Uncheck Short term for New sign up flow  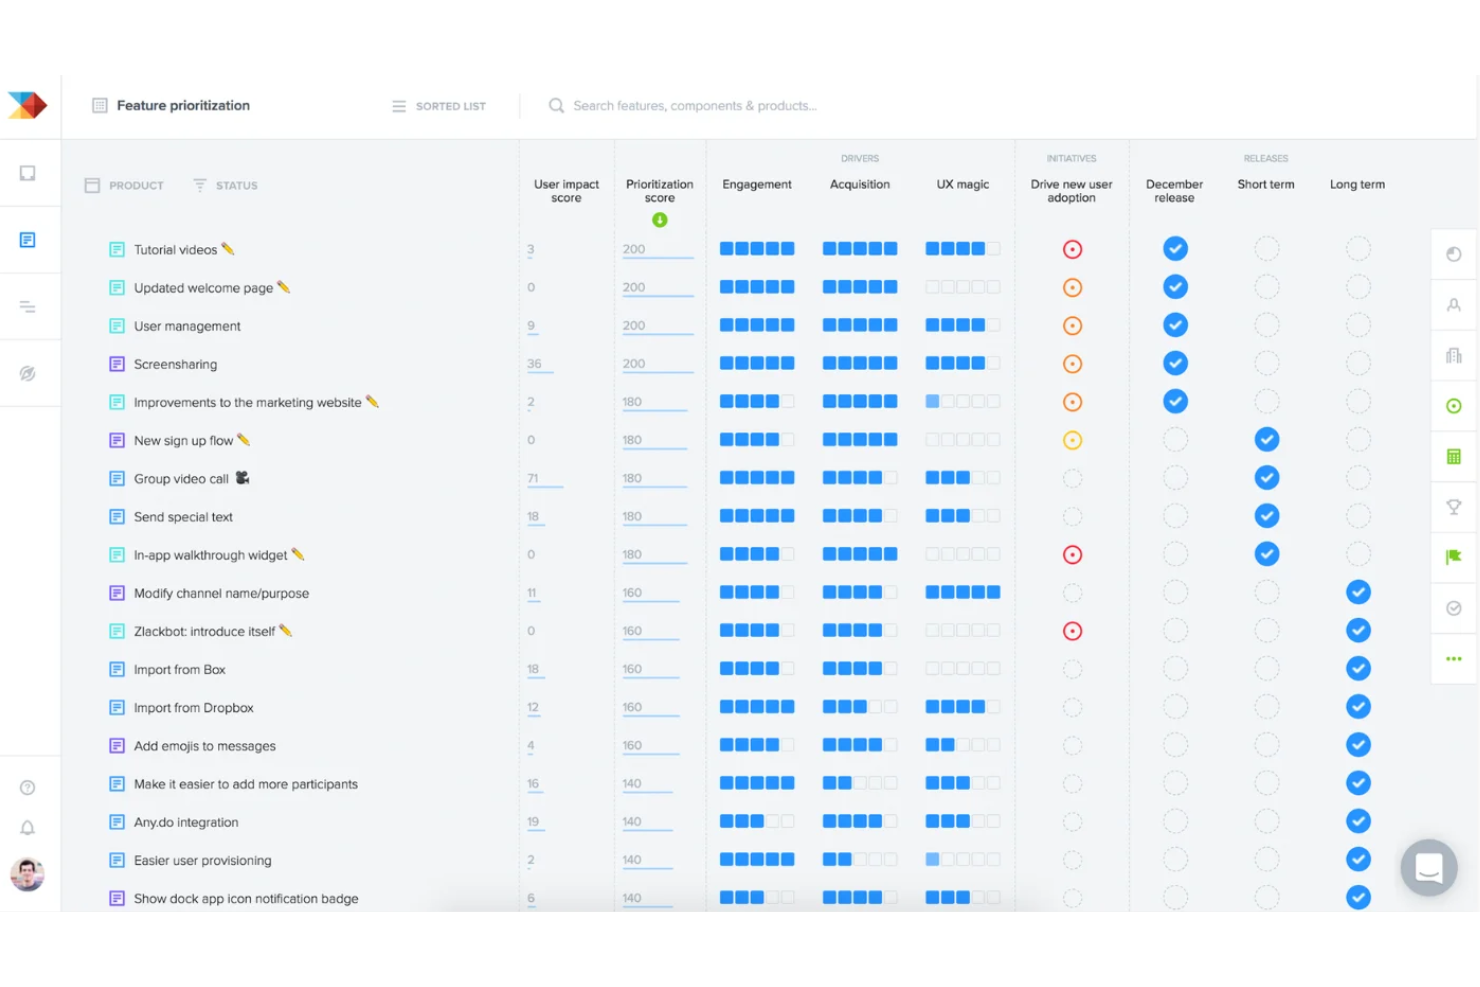point(1267,440)
